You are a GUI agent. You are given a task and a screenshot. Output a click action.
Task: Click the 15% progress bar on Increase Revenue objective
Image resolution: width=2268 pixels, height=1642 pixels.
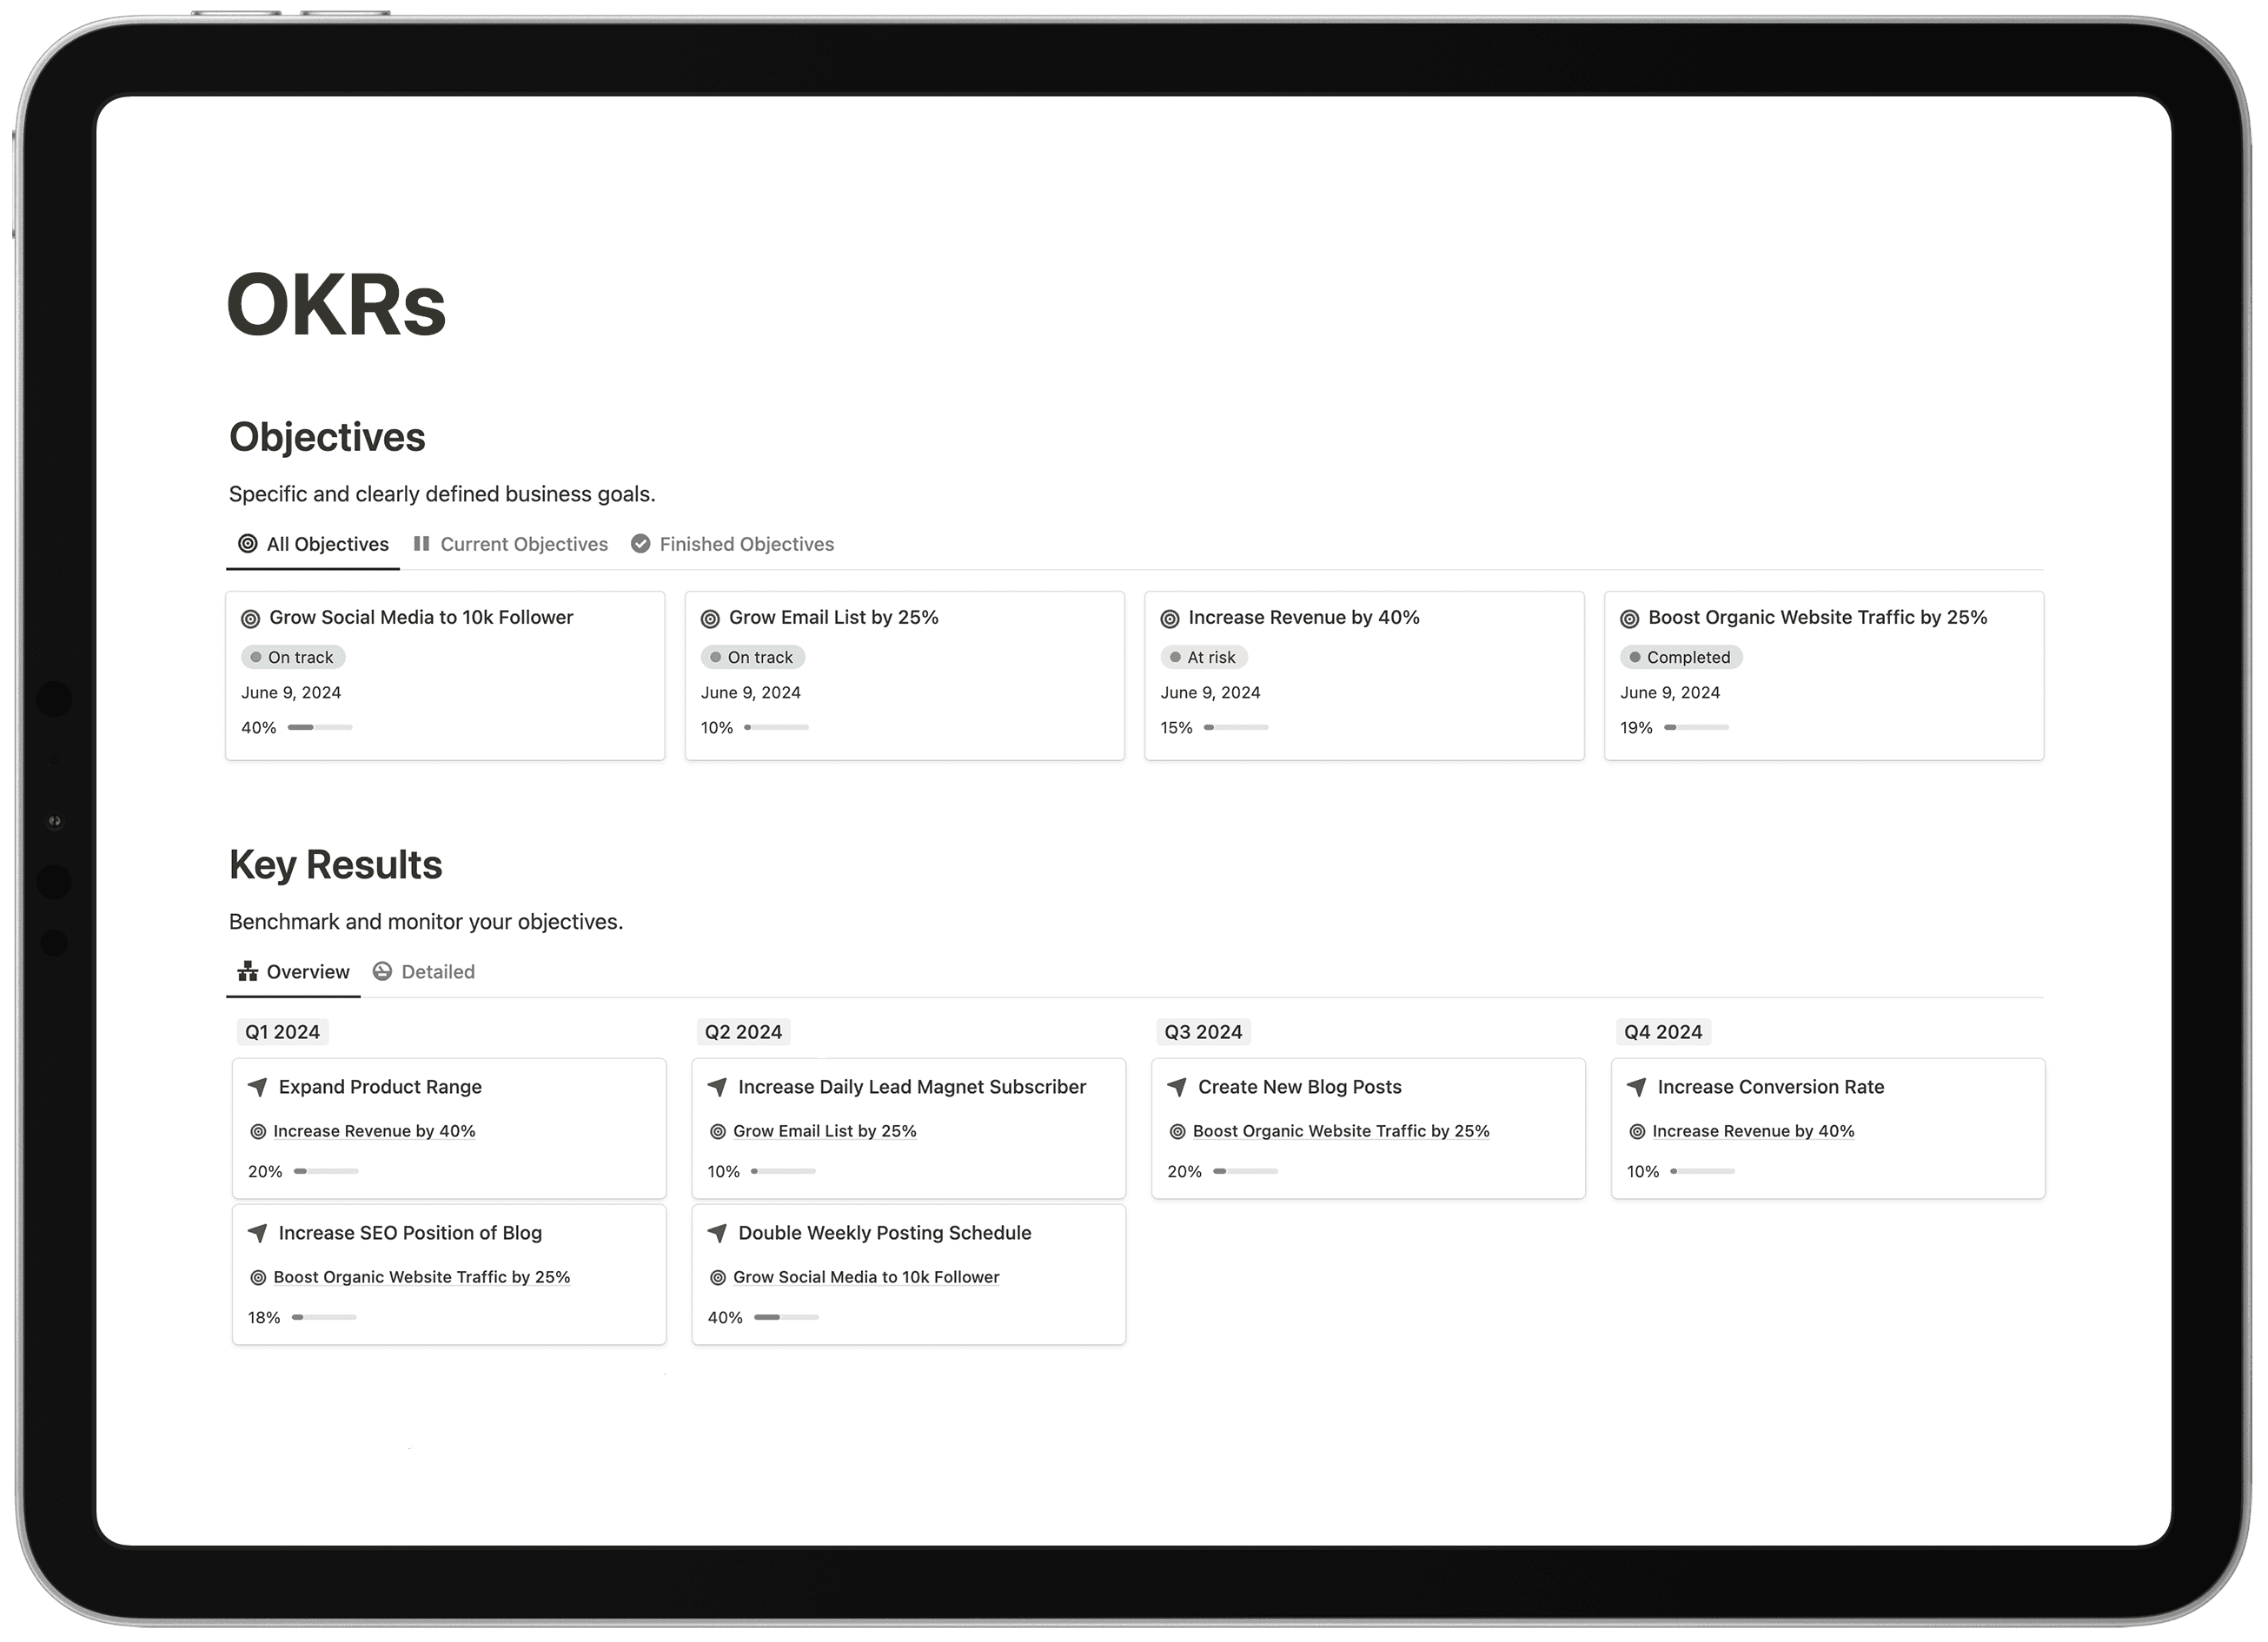1236,728
